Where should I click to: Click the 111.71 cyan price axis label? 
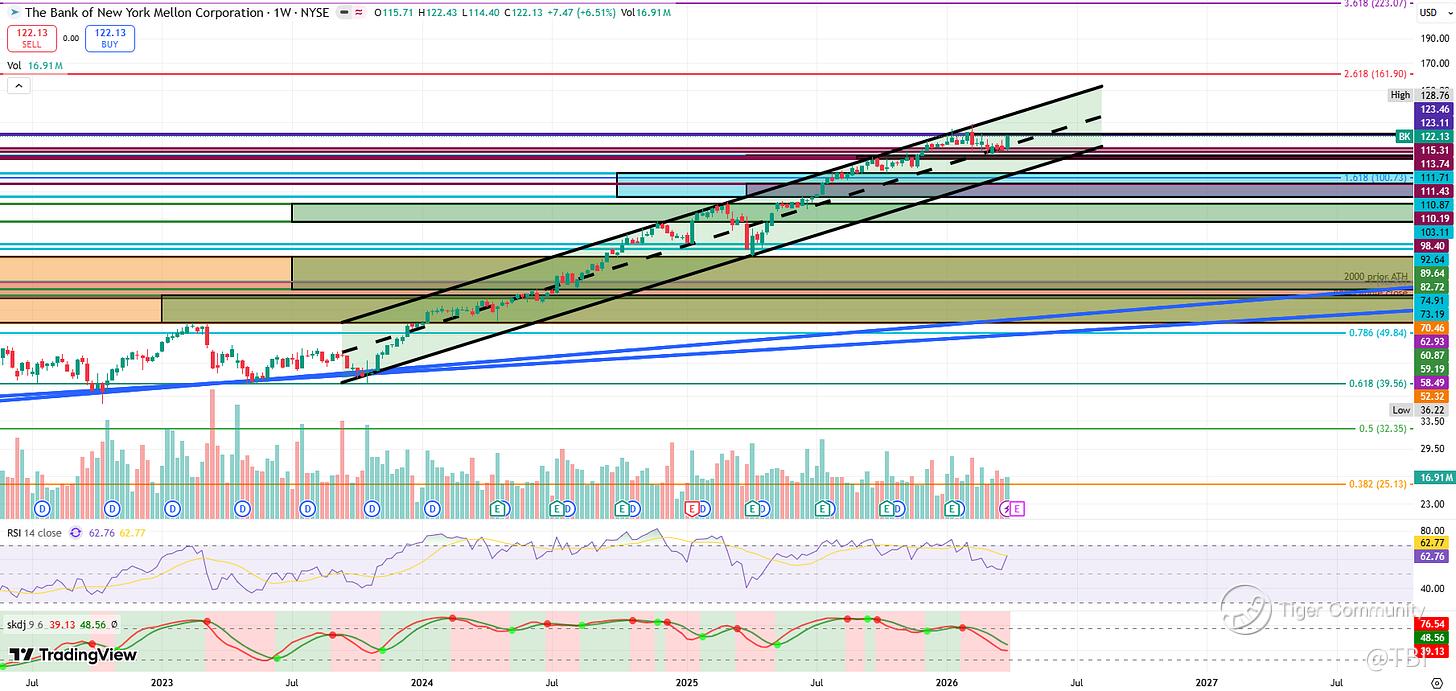(x=1434, y=177)
